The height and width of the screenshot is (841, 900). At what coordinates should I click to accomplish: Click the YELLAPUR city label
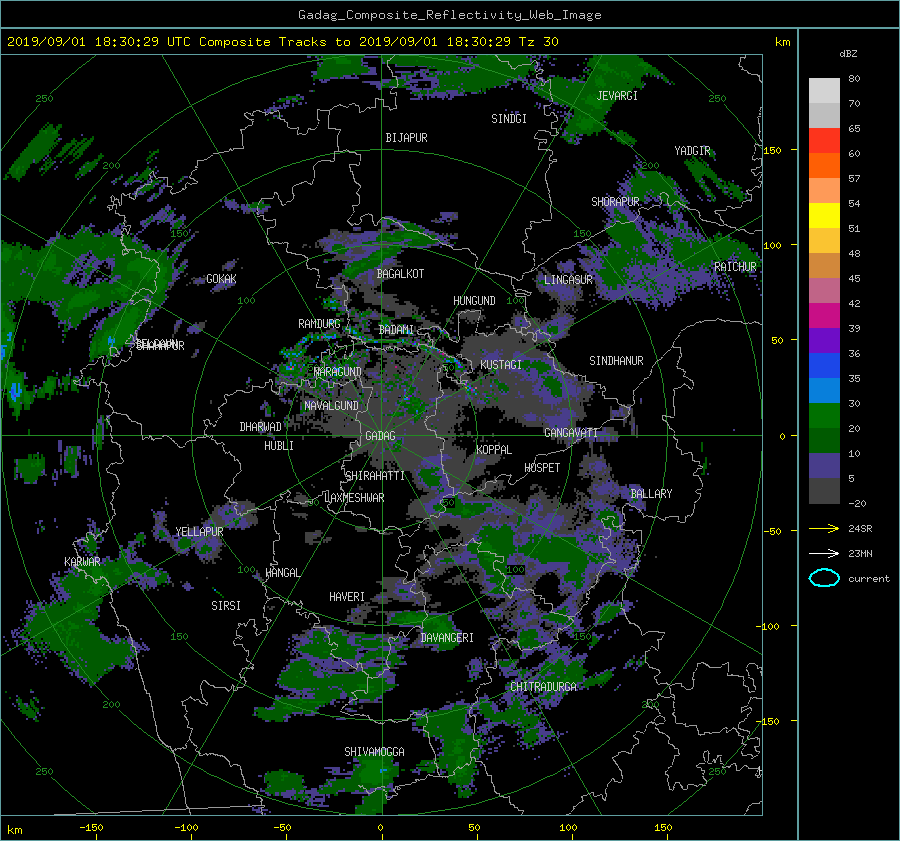(199, 532)
